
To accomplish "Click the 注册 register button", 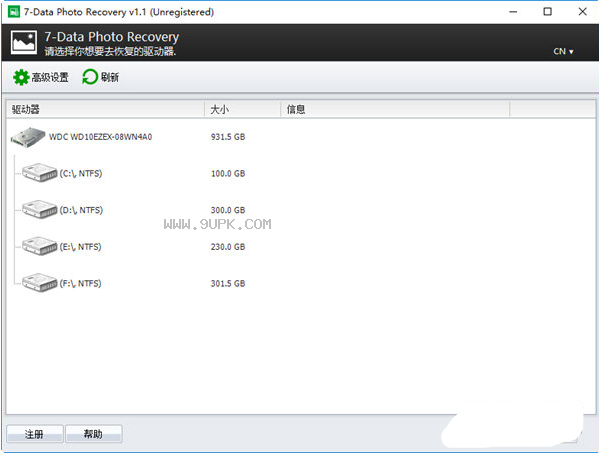I will click(34, 434).
